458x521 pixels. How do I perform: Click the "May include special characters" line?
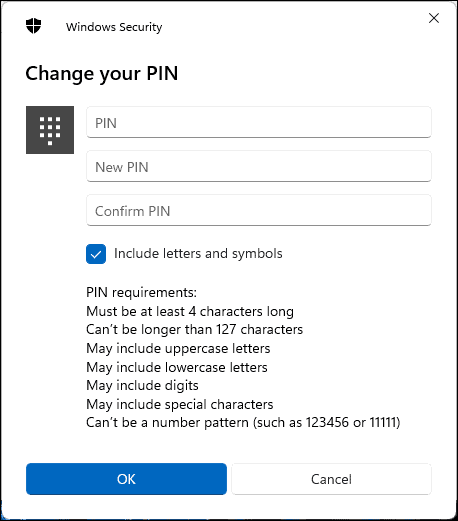180,404
